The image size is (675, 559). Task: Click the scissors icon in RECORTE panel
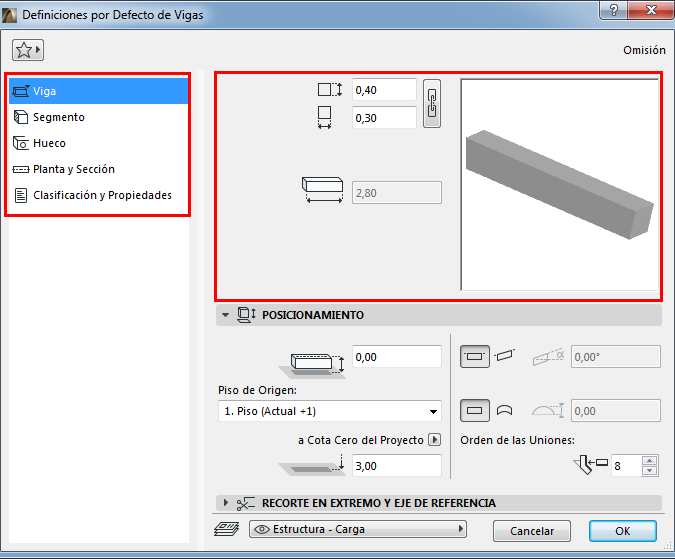pos(246,503)
